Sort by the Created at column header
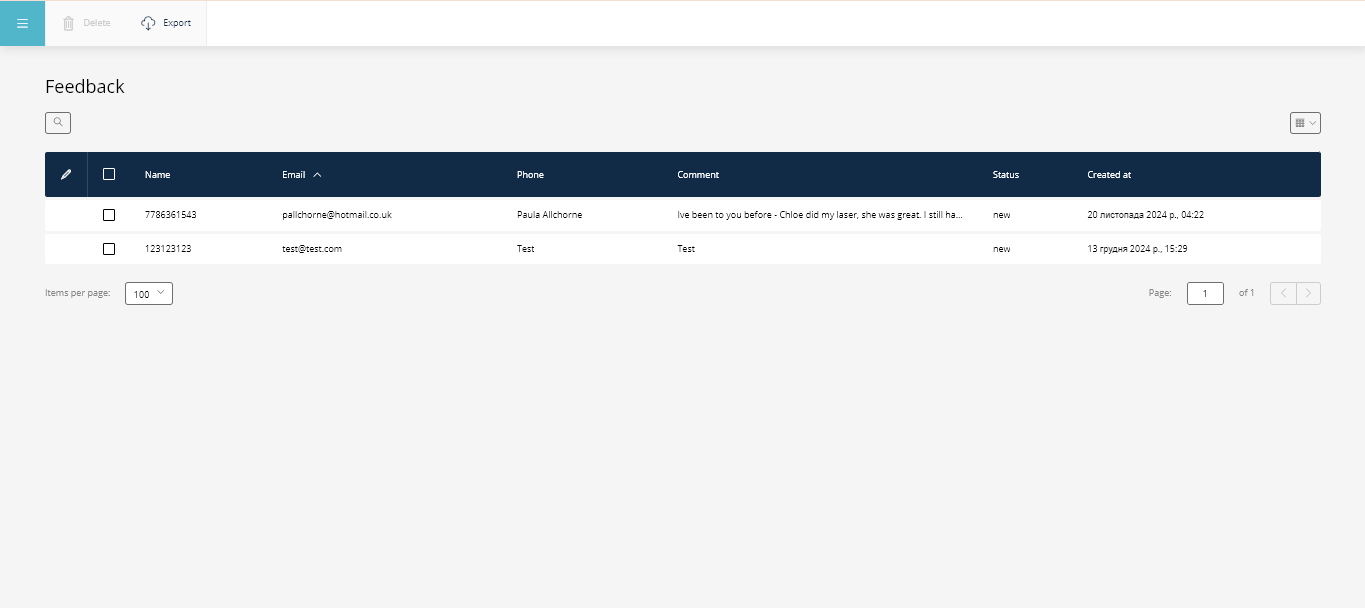This screenshot has height=608, width=1365. click(x=1109, y=175)
